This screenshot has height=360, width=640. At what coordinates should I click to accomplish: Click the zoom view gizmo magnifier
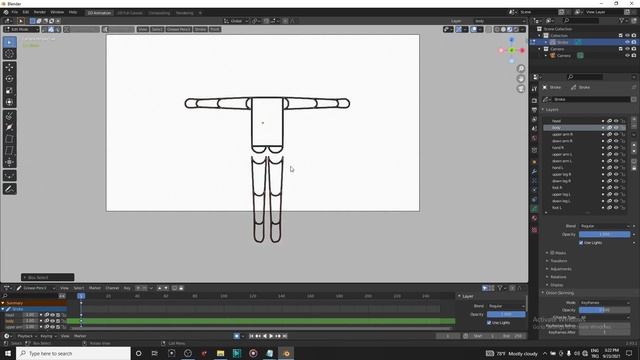tap(521, 69)
